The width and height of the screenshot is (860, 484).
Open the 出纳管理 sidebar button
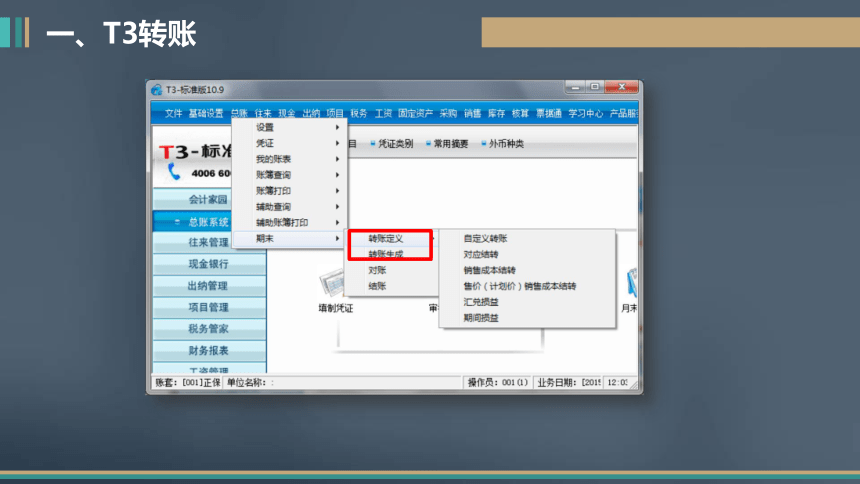click(x=209, y=285)
